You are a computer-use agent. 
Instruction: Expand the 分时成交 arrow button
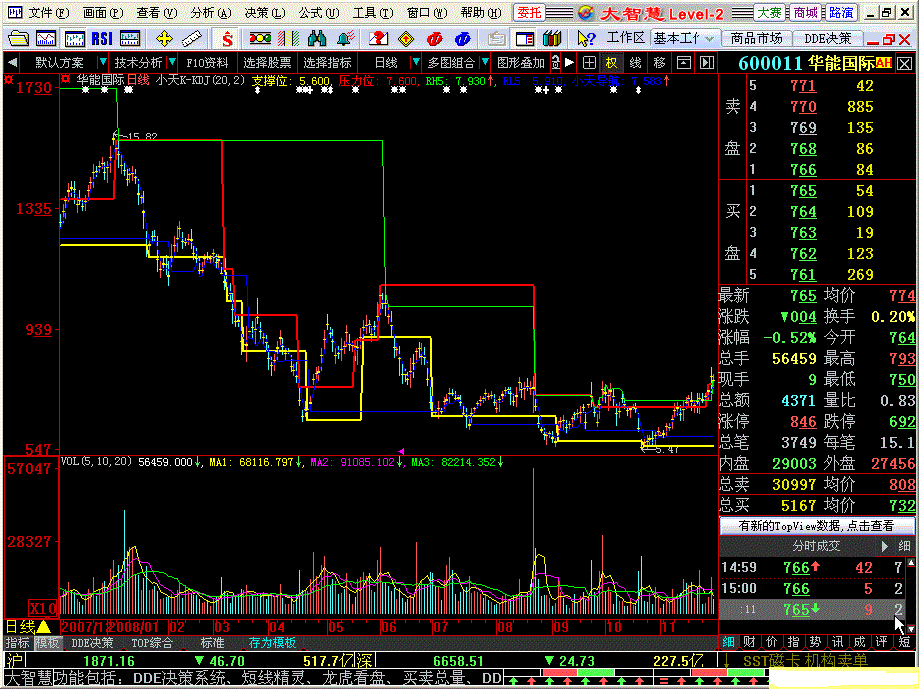(884, 546)
